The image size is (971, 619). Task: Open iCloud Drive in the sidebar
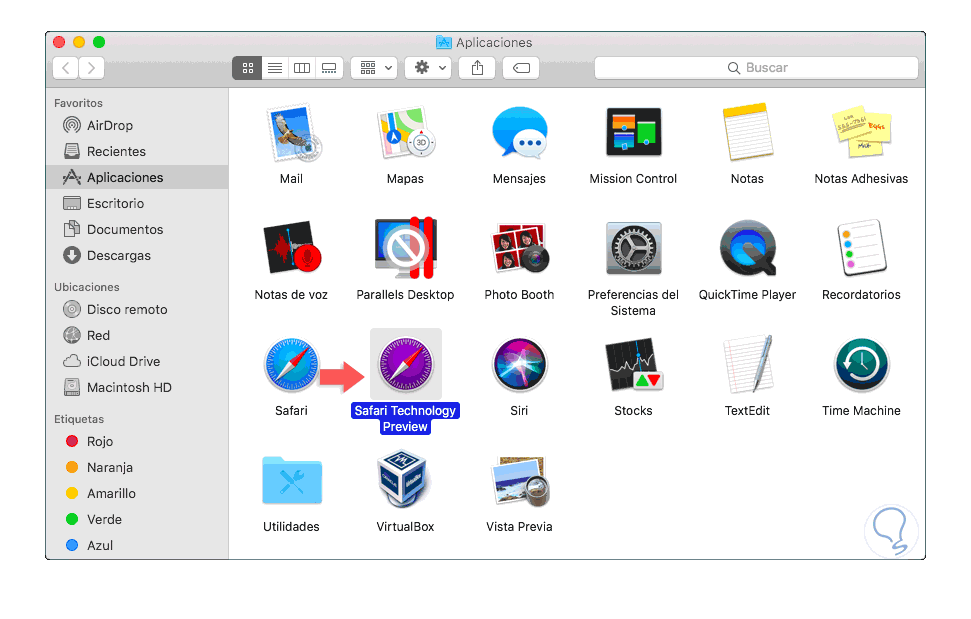tap(137, 361)
